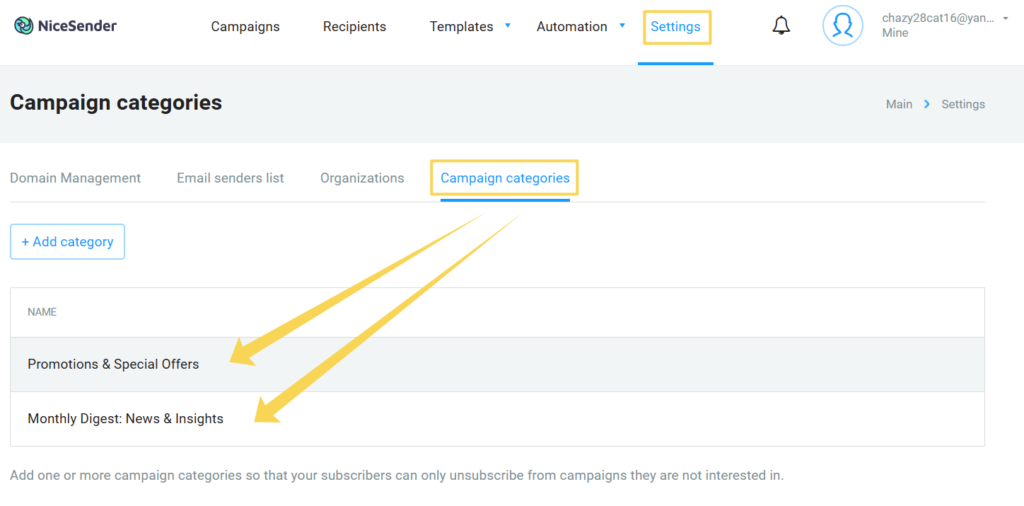Select Templates in the navigation bar
This screenshot has height=506, width=1024.
pos(461,27)
